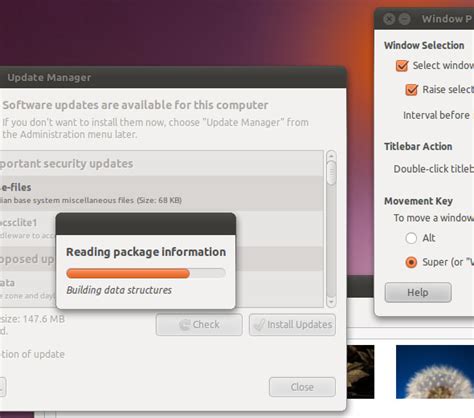Click the Reading package information progress bar
This screenshot has height=418, width=474.
pos(146,273)
